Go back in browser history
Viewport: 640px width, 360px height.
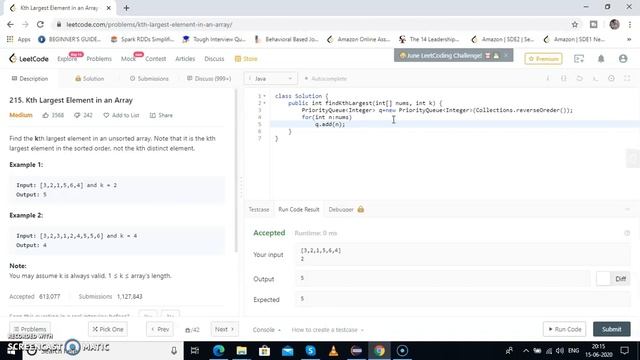click(x=10, y=24)
